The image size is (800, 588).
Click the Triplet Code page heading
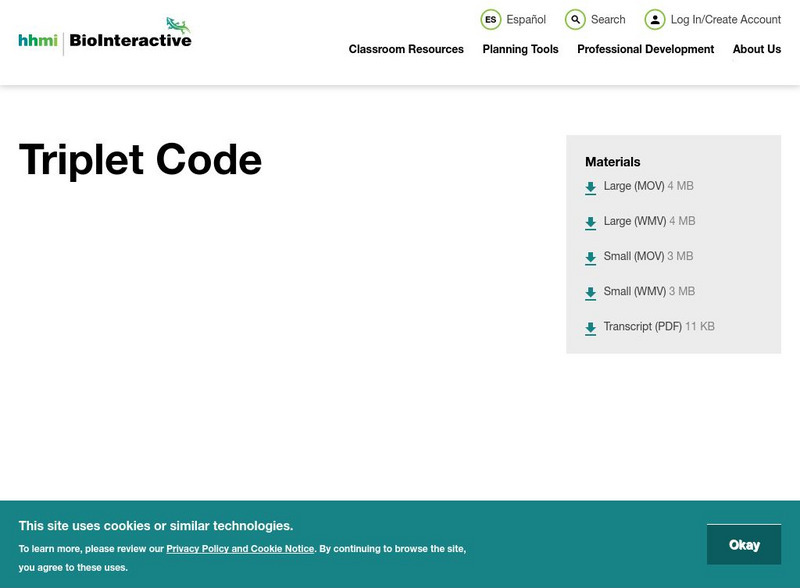(138, 160)
